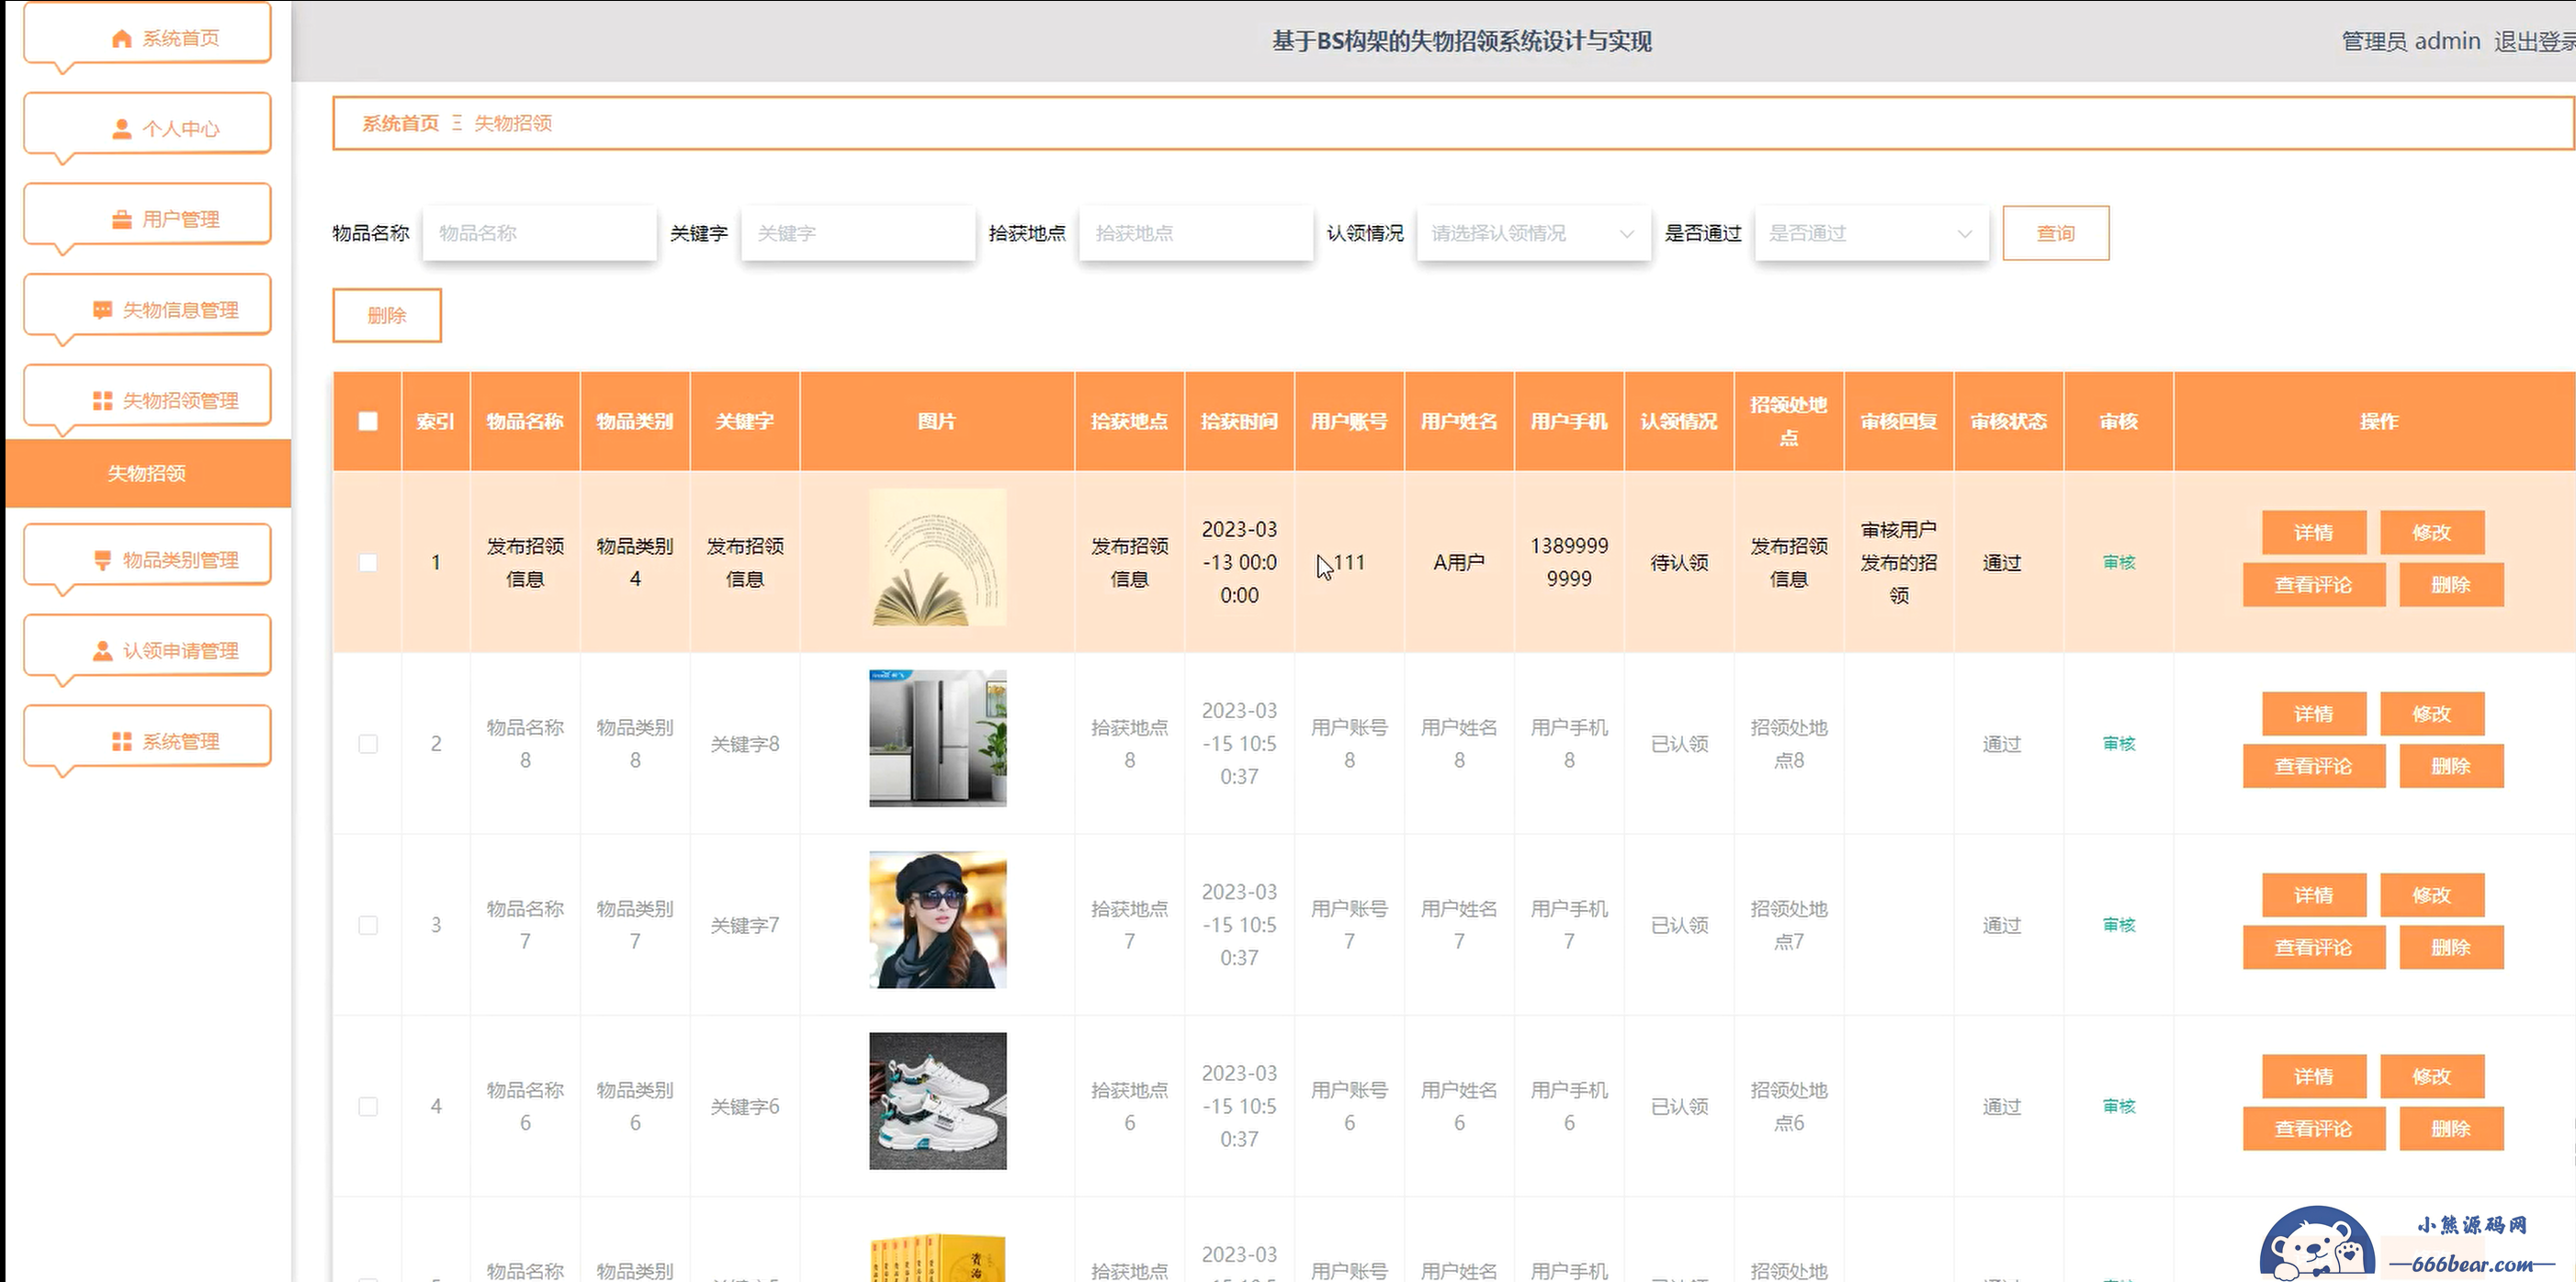Viewport: 2576px width, 1282px height.
Task: Expand 系统管理 sidebar menu
Action: click(x=147, y=736)
